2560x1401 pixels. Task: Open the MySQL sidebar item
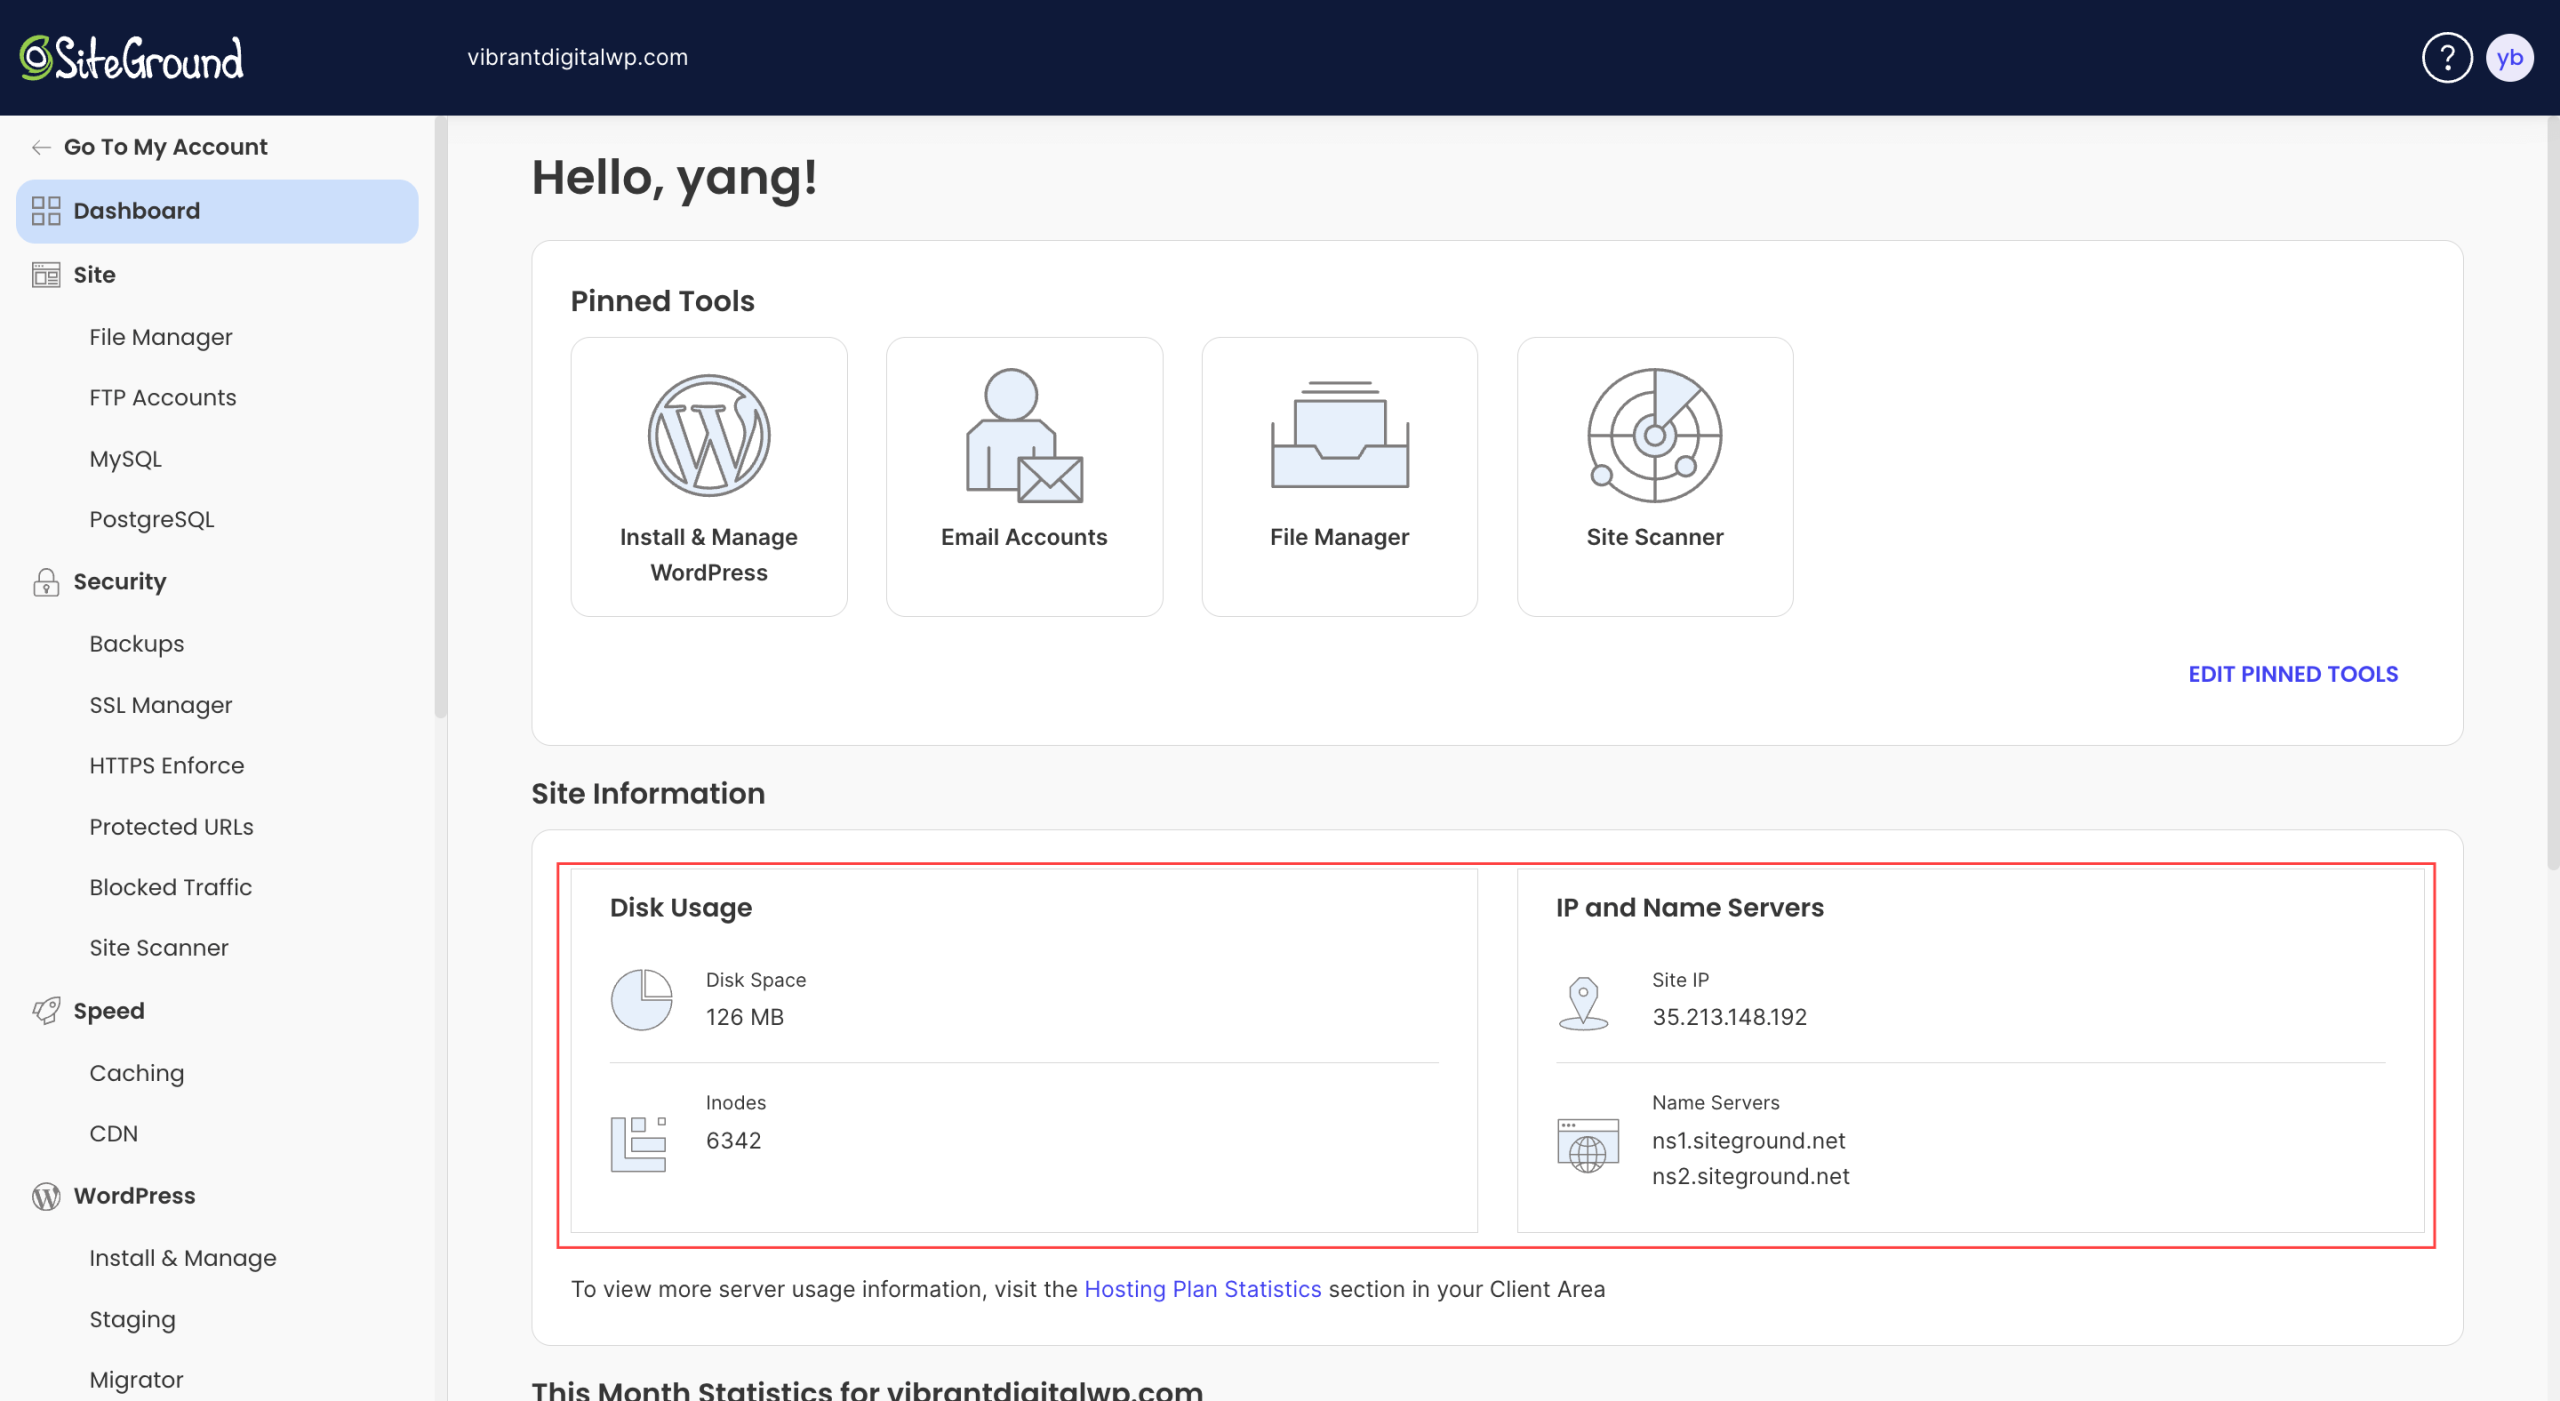pos(125,459)
